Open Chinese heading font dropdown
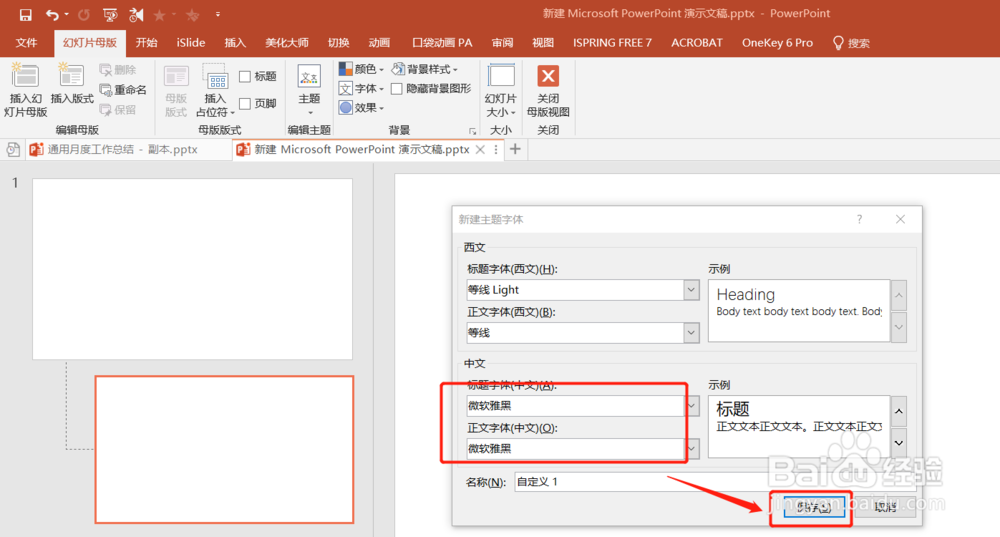The image size is (1000, 537). pos(693,406)
